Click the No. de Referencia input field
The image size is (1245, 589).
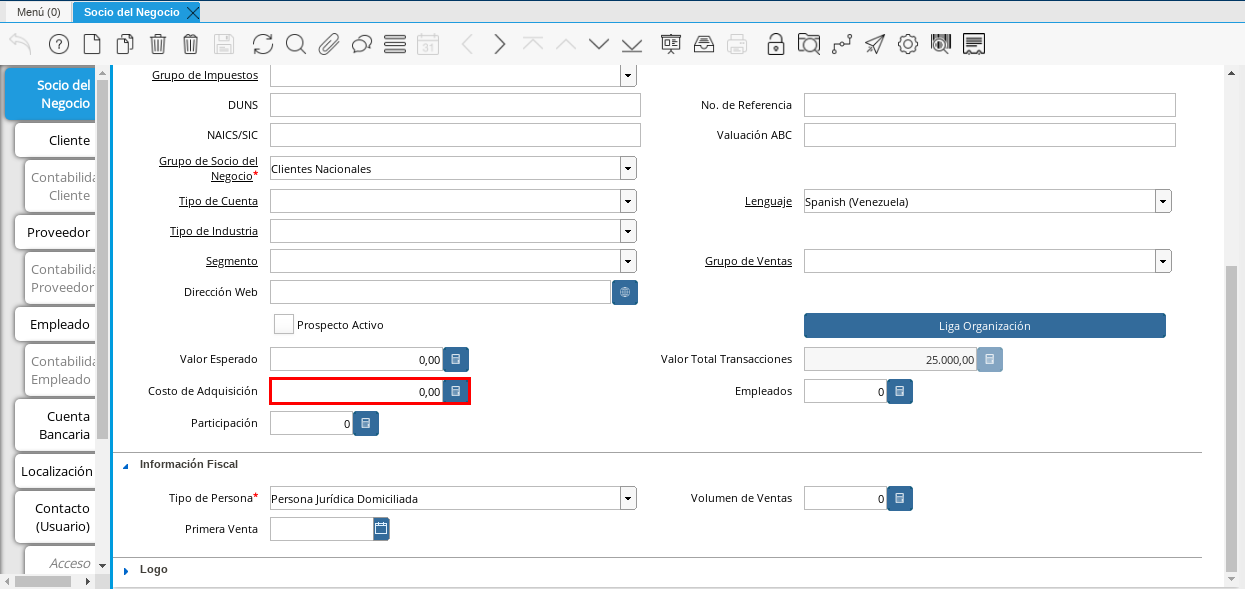click(989, 106)
